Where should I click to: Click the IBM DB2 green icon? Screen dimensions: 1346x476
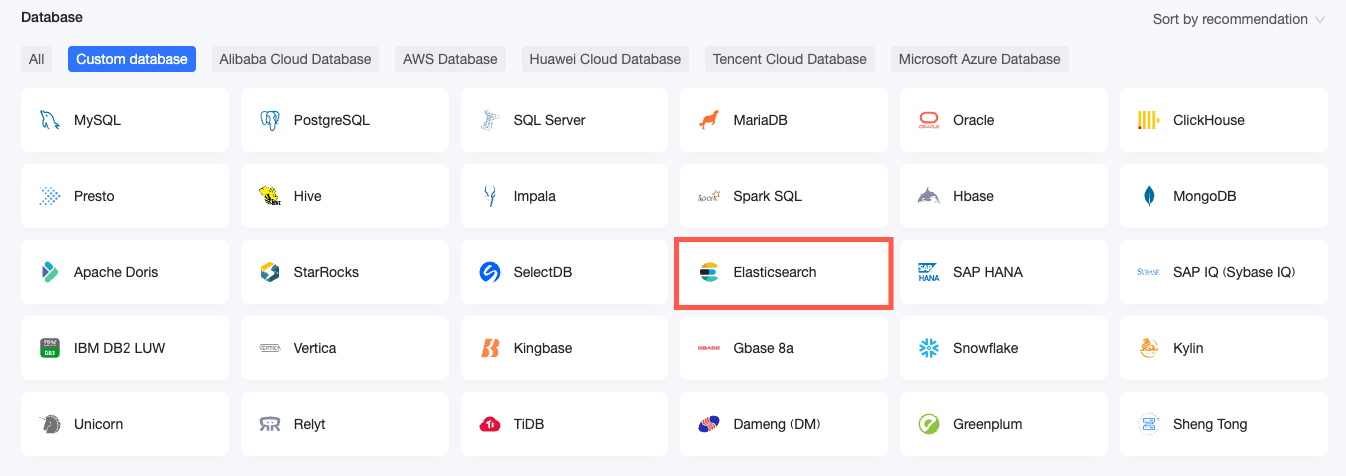pyautogui.click(x=49, y=348)
